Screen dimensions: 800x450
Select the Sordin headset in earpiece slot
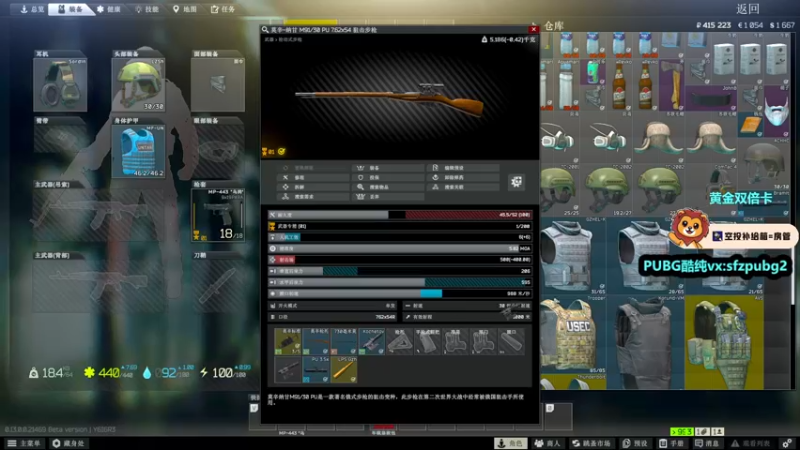pyautogui.click(x=60, y=85)
